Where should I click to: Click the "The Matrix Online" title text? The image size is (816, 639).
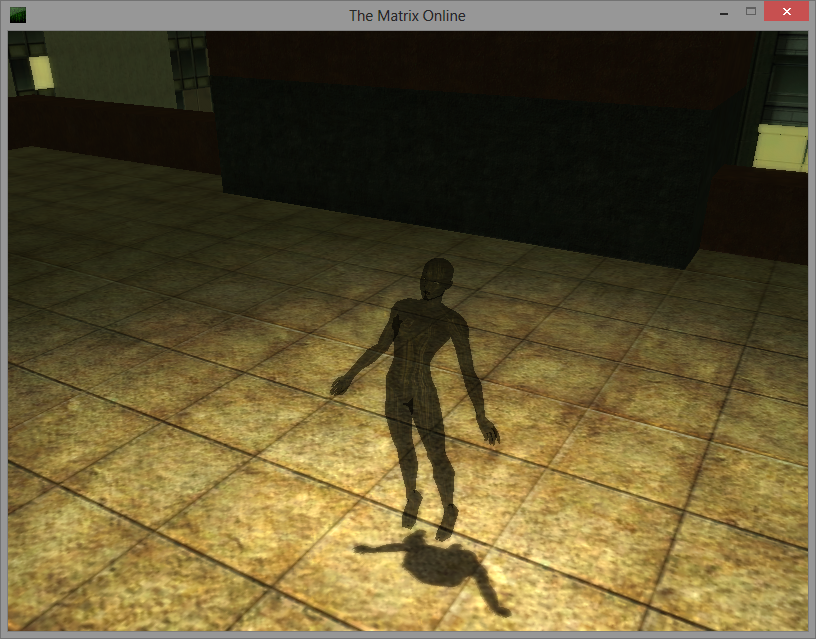407,15
